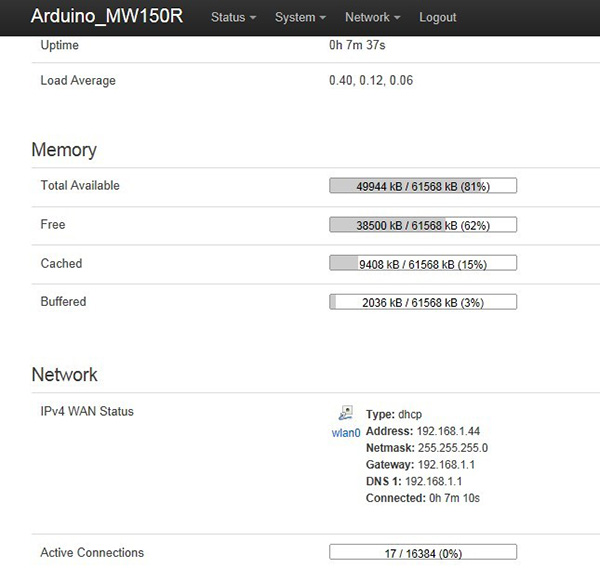Click the Total Available memory progress bar
Image resolution: width=600 pixels, height=568 pixels.
click(423, 186)
